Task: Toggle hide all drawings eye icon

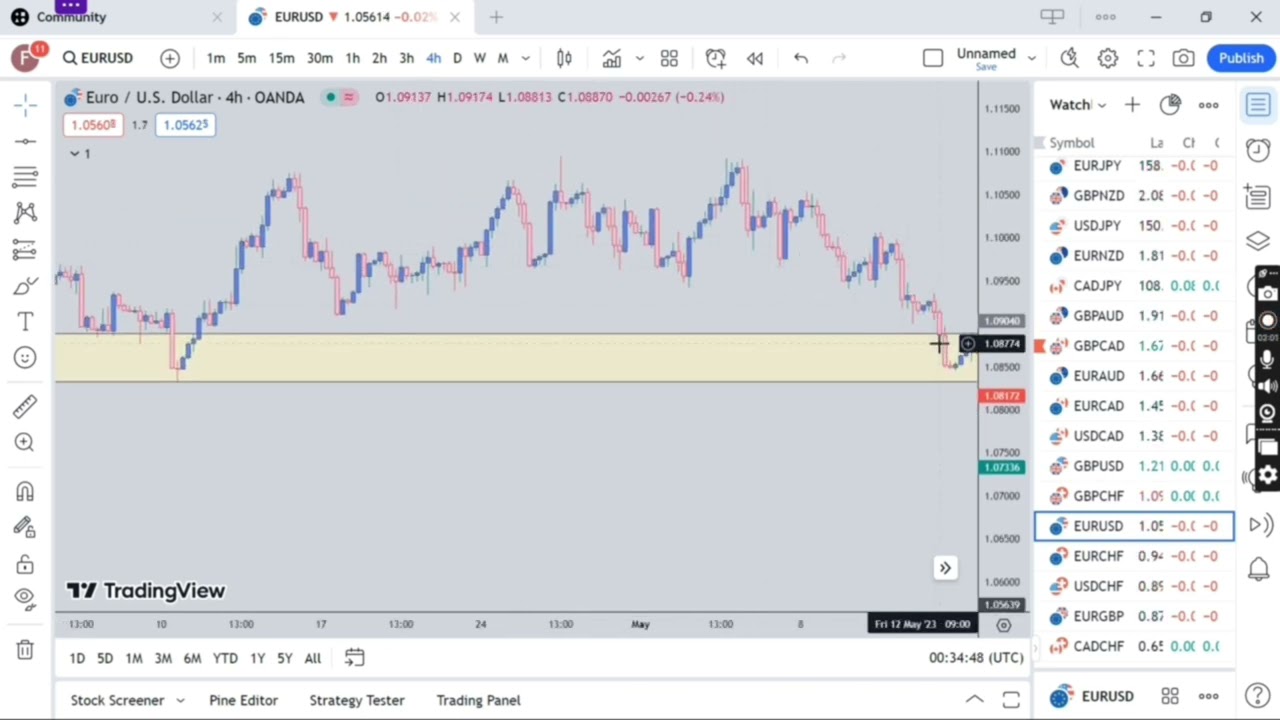Action: click(x=26, y=599)
